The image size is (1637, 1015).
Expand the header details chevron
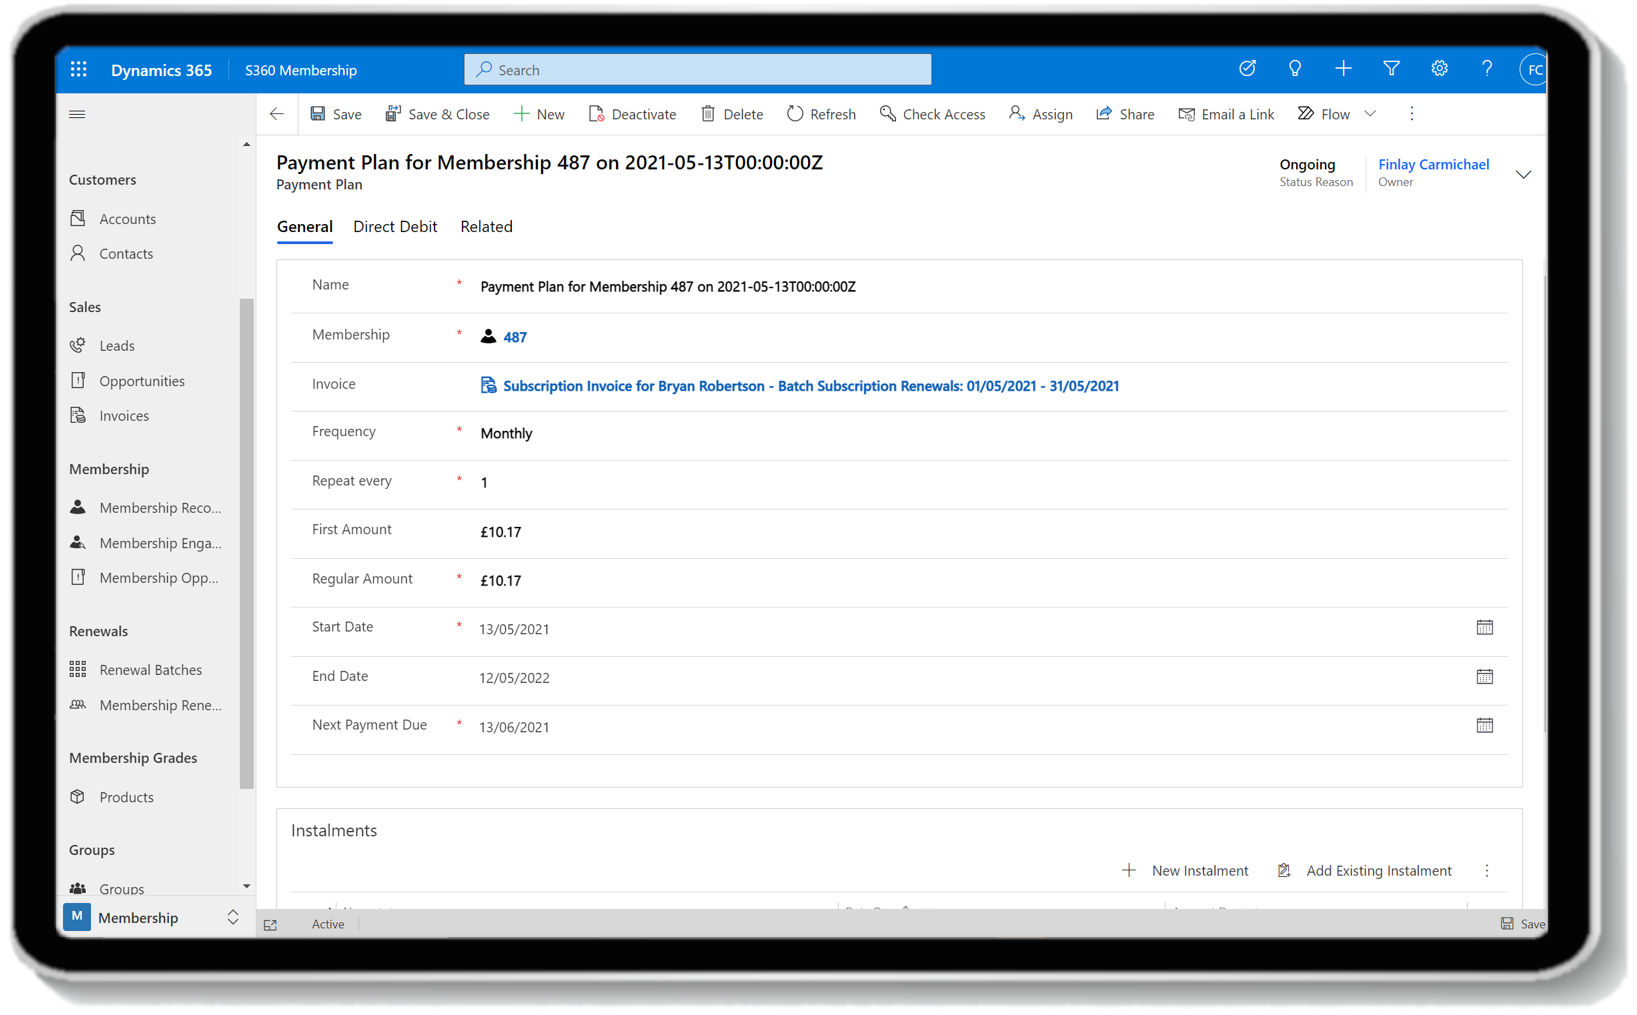point(1523,174)
